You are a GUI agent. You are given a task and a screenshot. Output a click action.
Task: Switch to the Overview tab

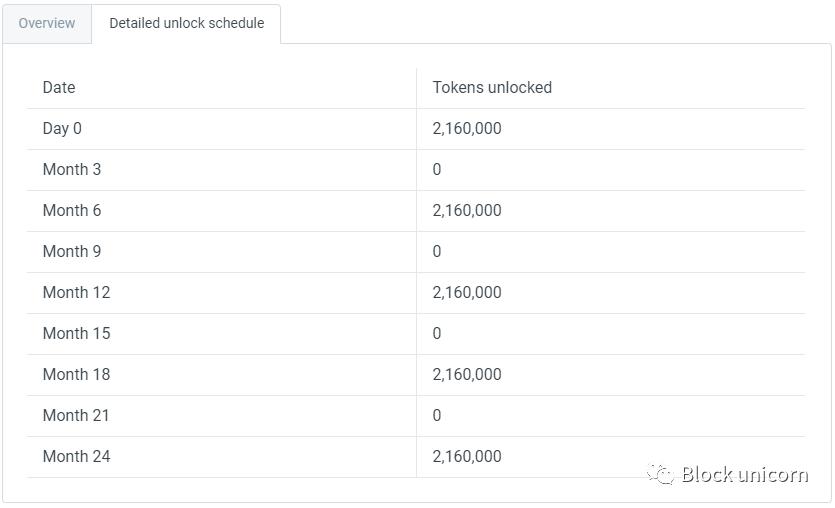(x=47, y=23)
